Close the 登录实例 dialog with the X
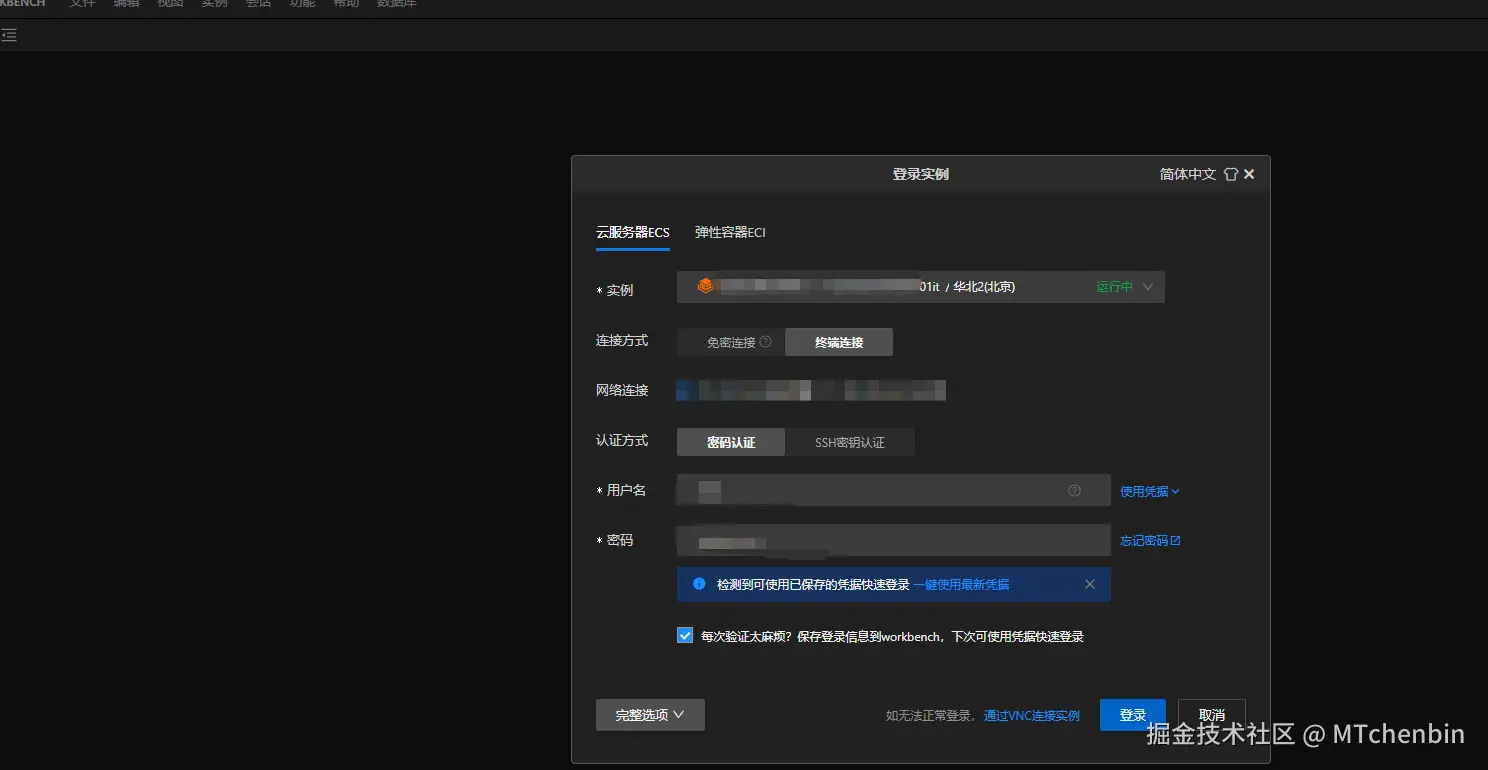 pos(1249,174)
